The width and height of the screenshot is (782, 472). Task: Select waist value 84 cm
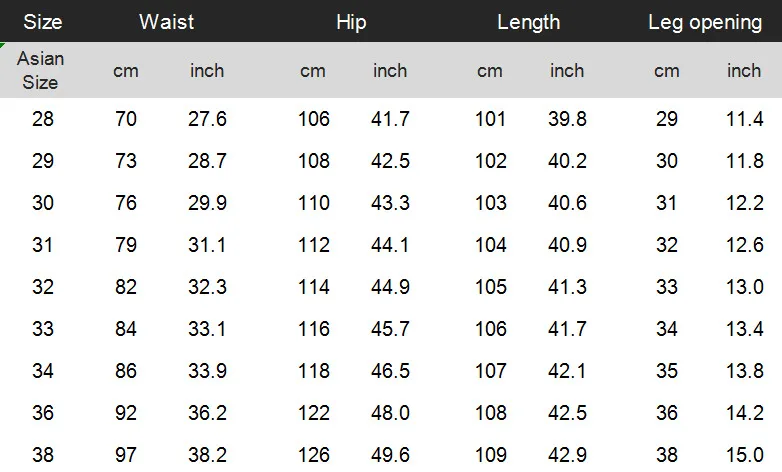126,329
